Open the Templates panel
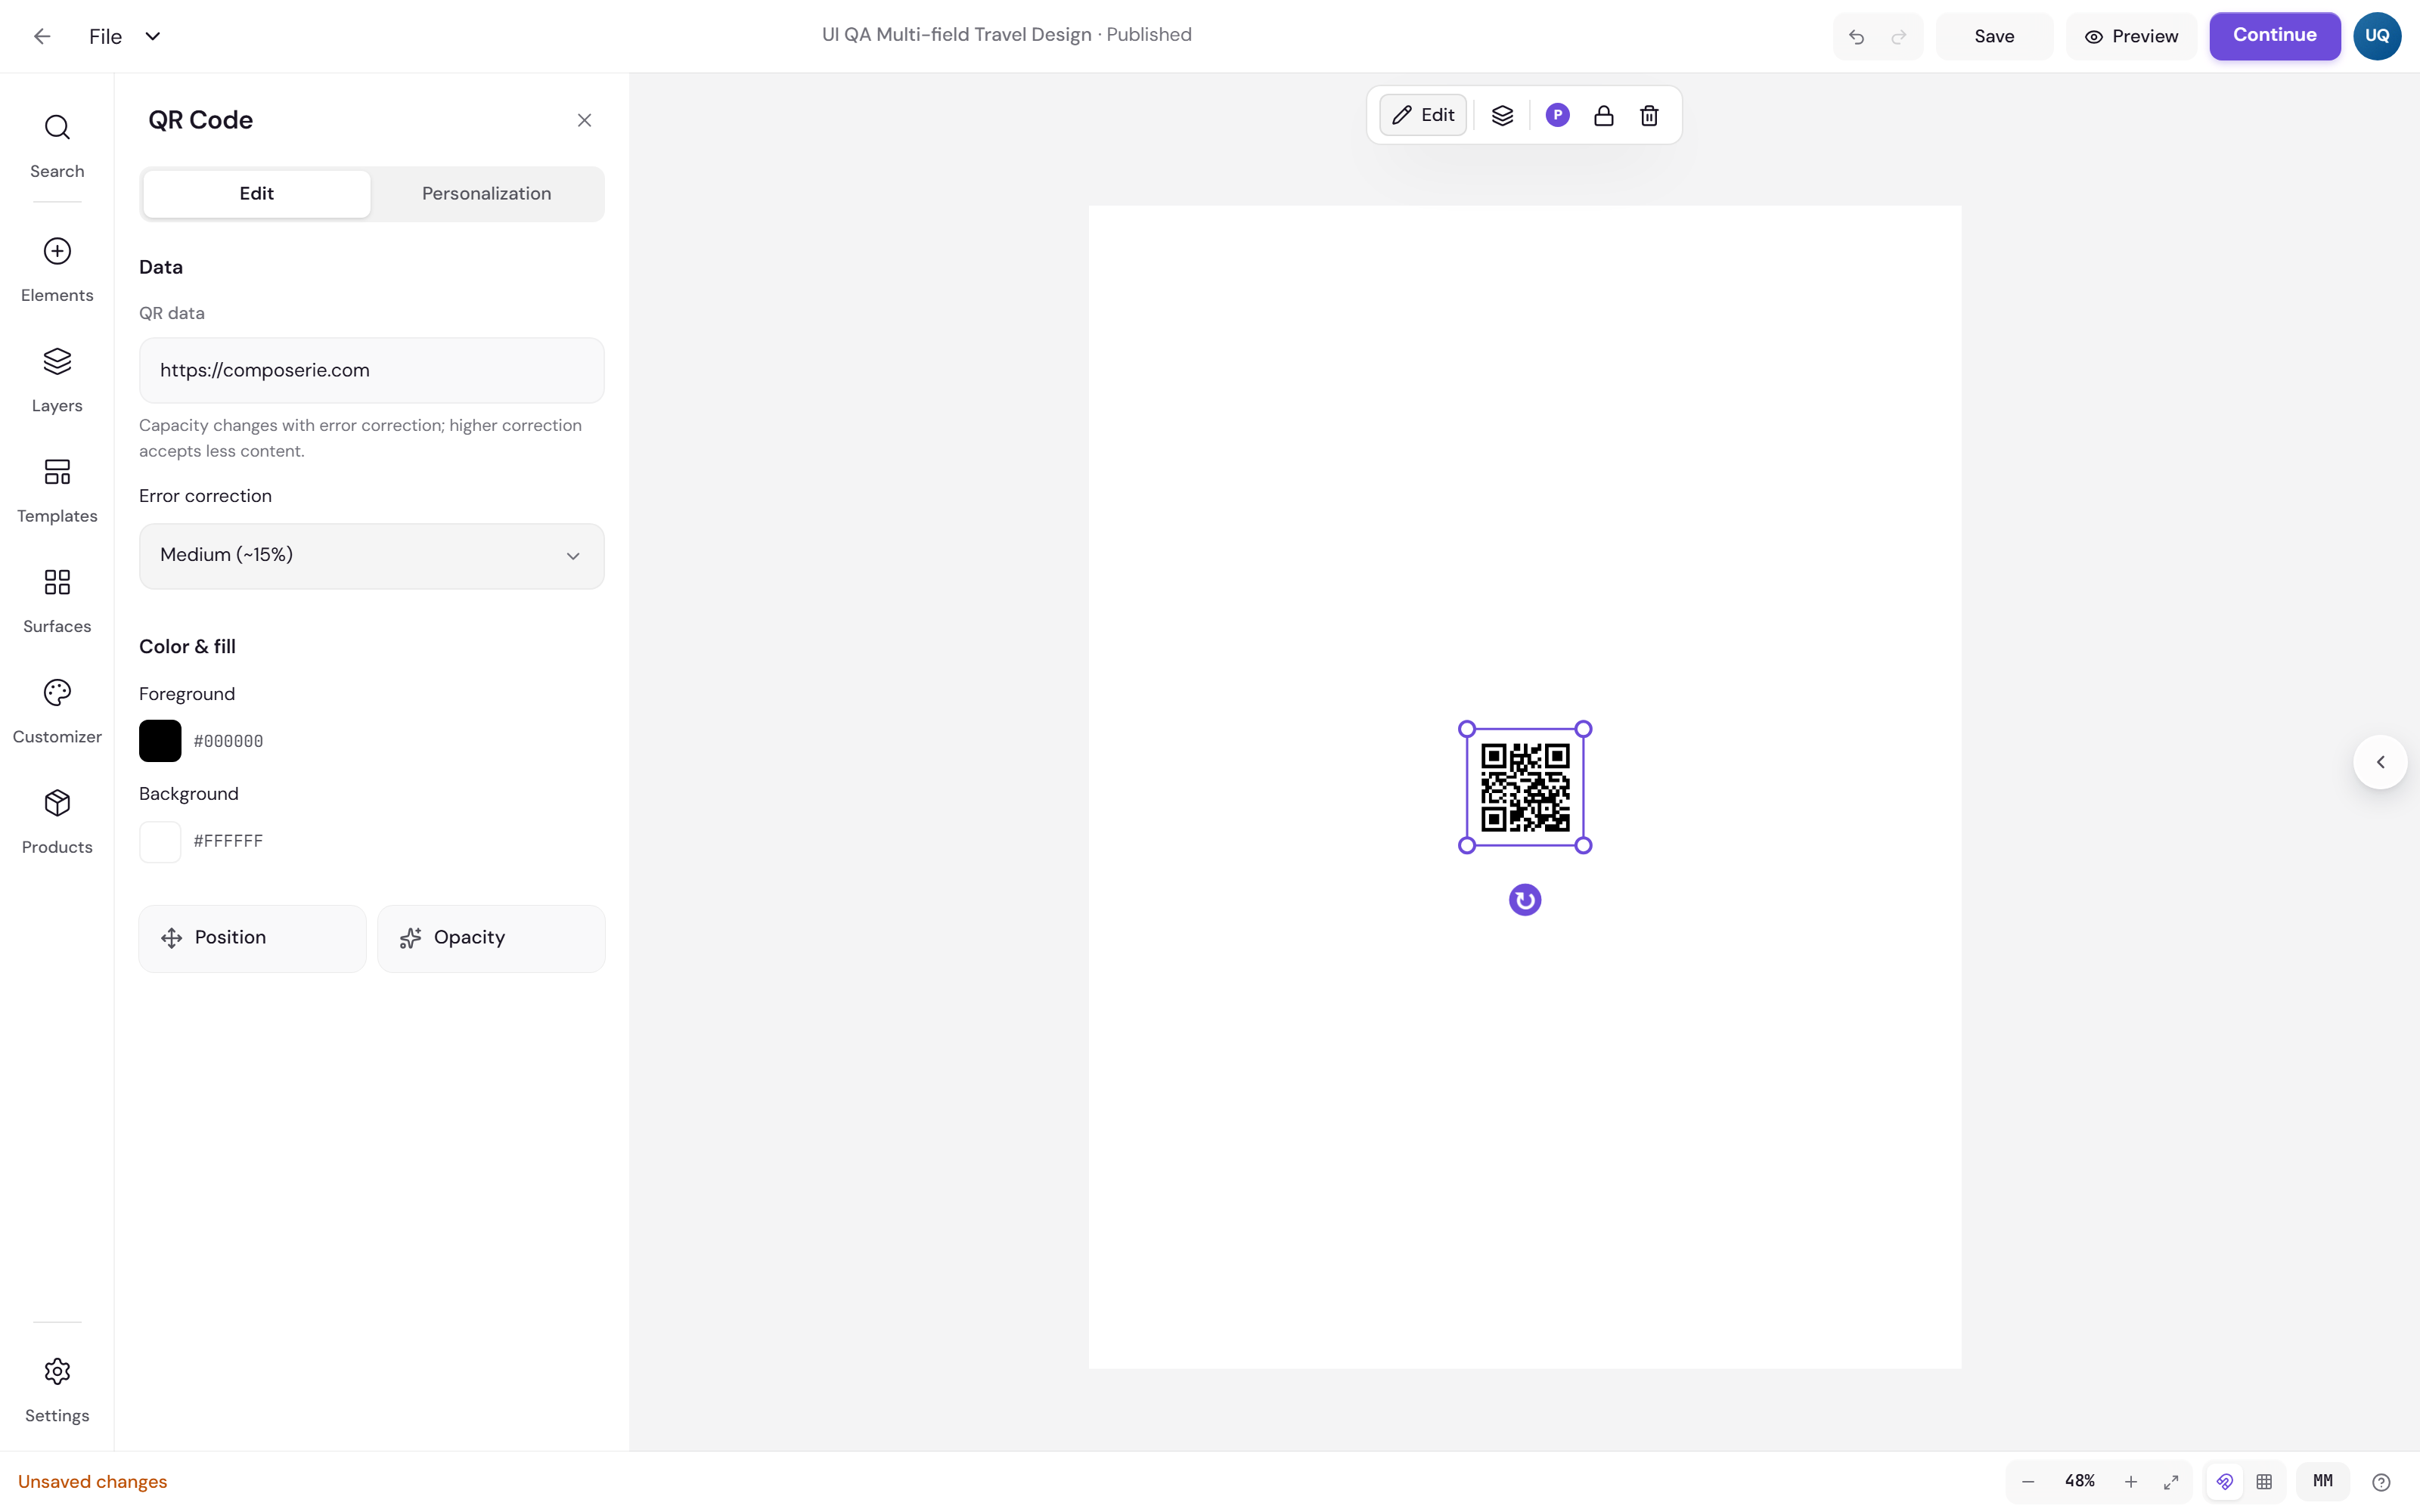The image size is (2420, 1512). (x=57, y=491)
